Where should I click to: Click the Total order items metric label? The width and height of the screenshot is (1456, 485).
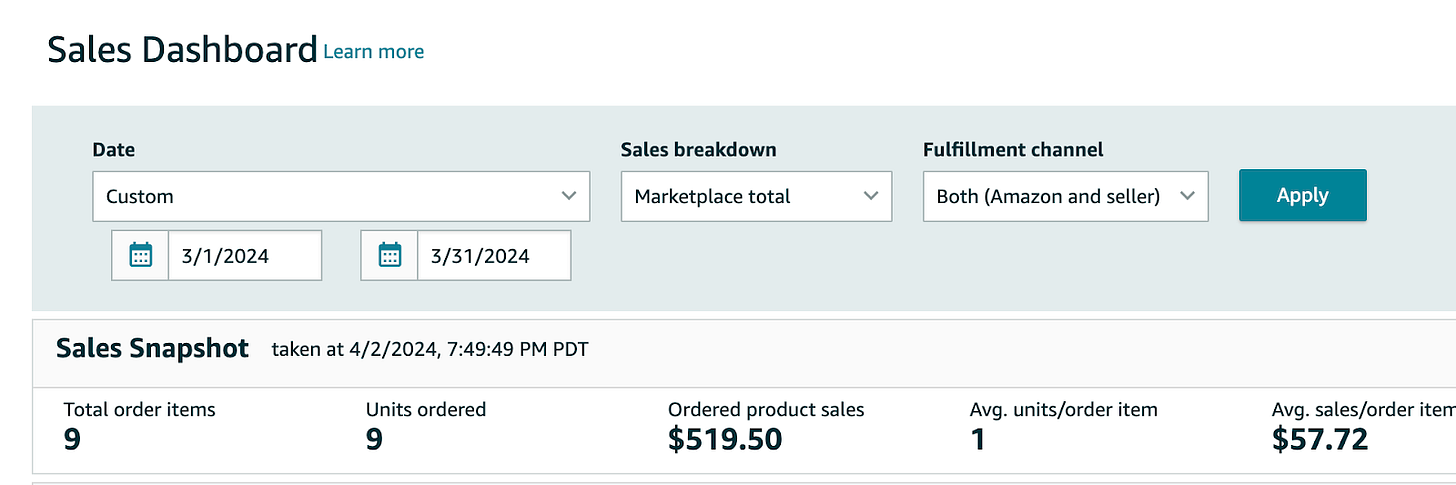(140, 409)
